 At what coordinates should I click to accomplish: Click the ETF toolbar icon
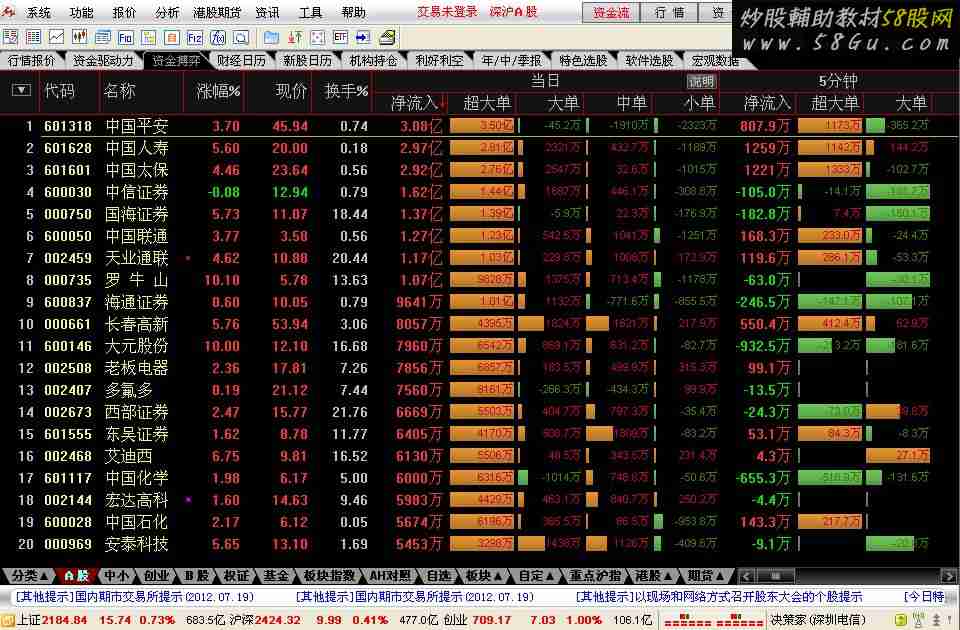pyautogui.click(x=340, y=38)
